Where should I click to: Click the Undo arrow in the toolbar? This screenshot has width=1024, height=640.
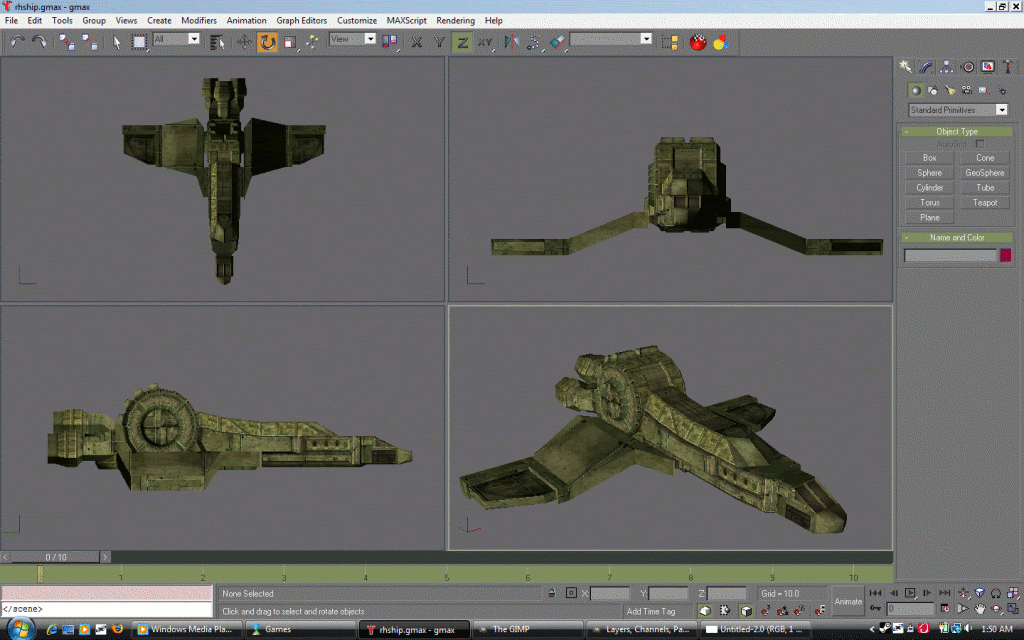click(x=17, y=41)
